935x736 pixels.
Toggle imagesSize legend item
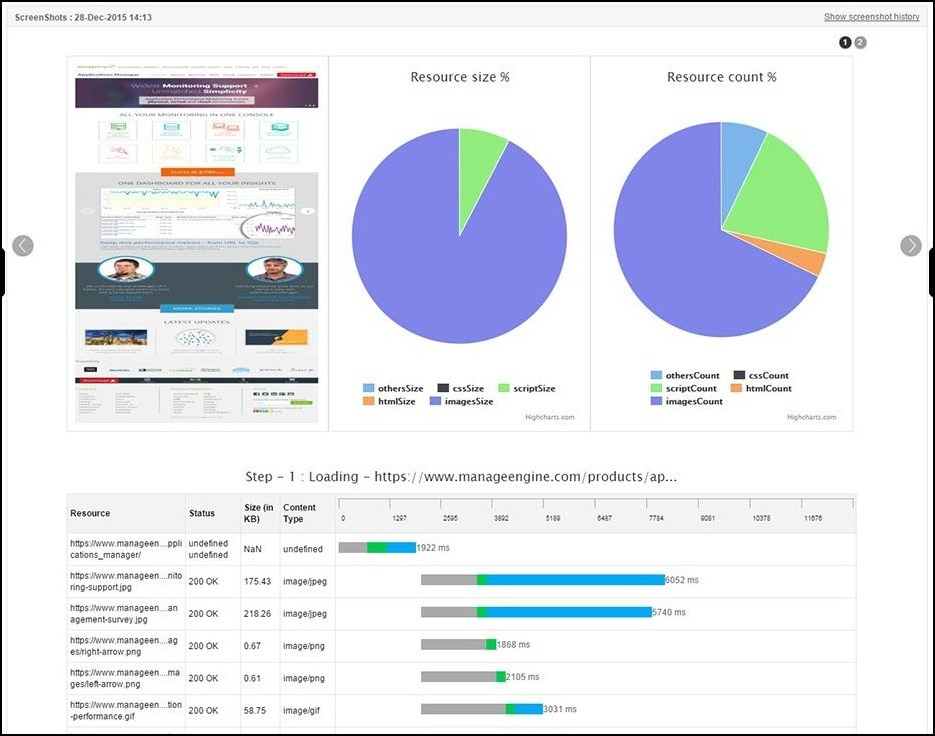tap(462, 401)
